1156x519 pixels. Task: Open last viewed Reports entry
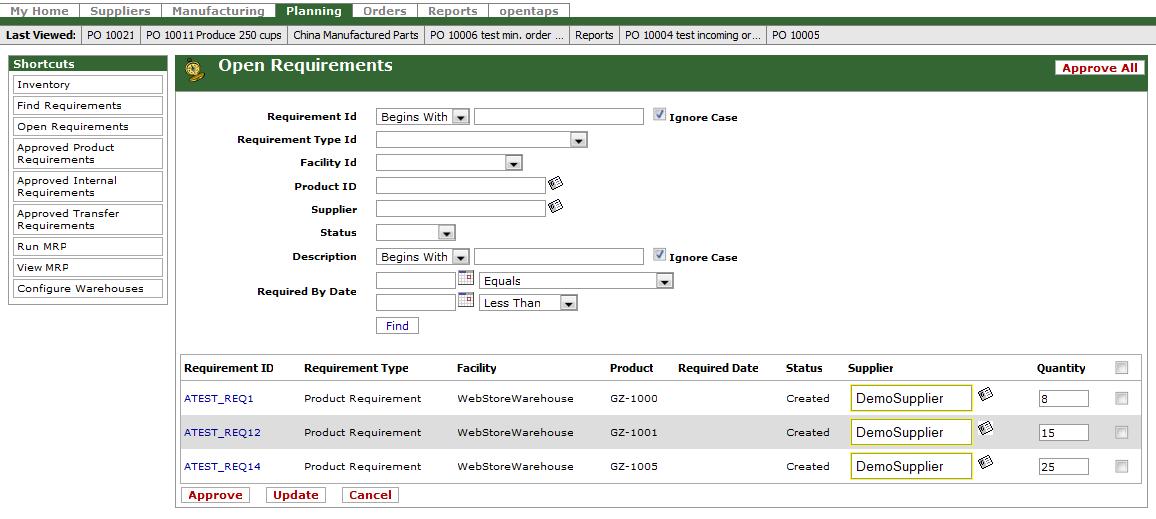click(x=594, y=35)
